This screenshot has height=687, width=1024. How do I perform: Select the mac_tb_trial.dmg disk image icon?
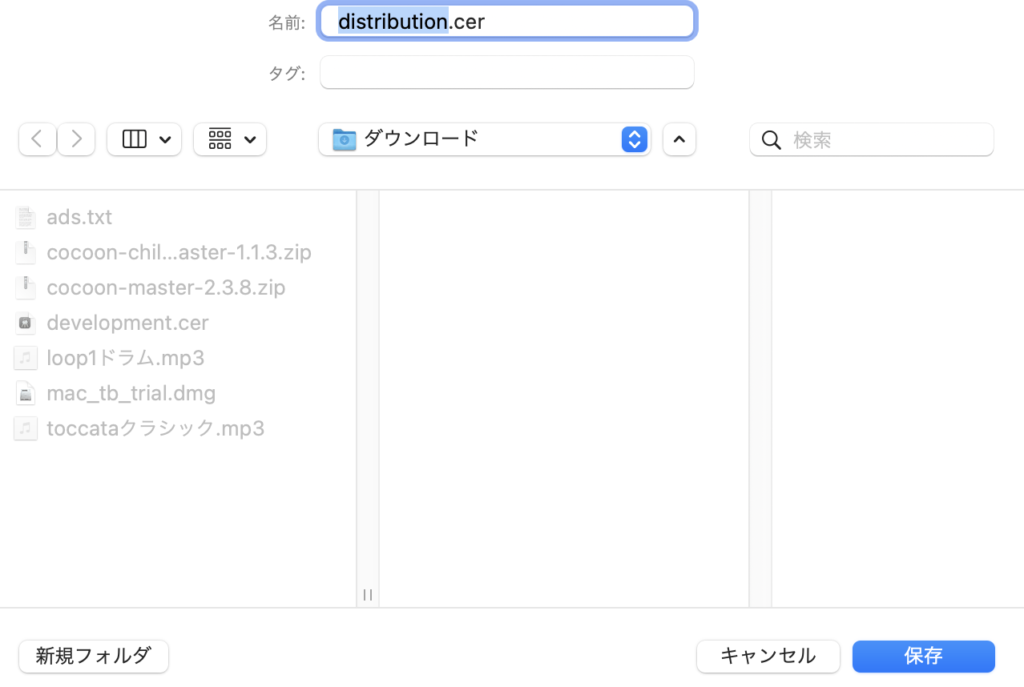point(26,393)
